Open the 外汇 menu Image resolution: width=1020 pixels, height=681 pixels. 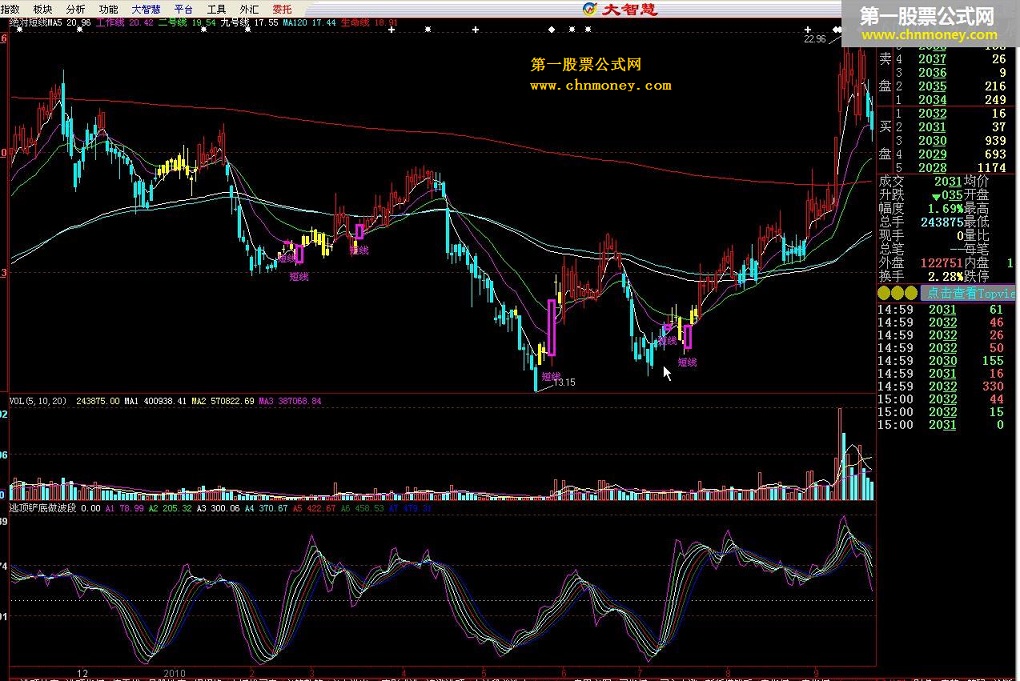pyautogui.click(x=249, y=9)
